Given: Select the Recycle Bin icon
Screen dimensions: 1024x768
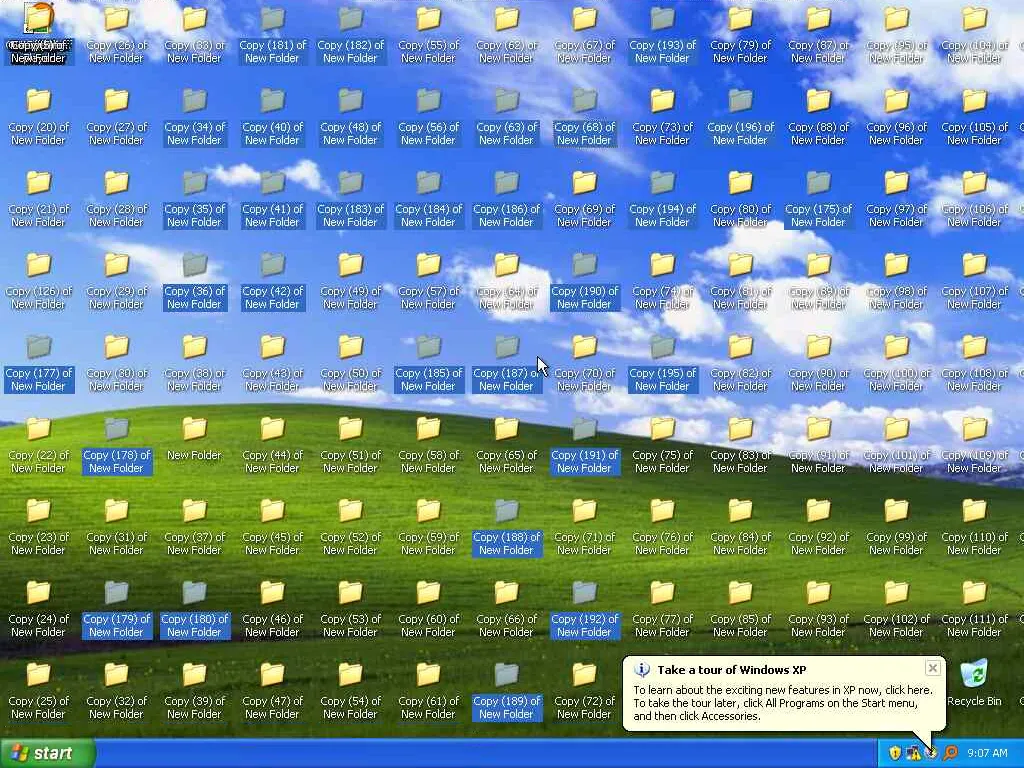Looking at the screenshot, I should 974,682.
